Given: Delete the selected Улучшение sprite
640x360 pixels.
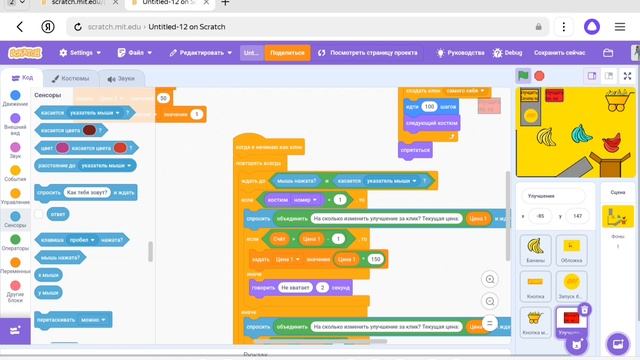Looking at the screenshot, I should click(x=584, y=310).
